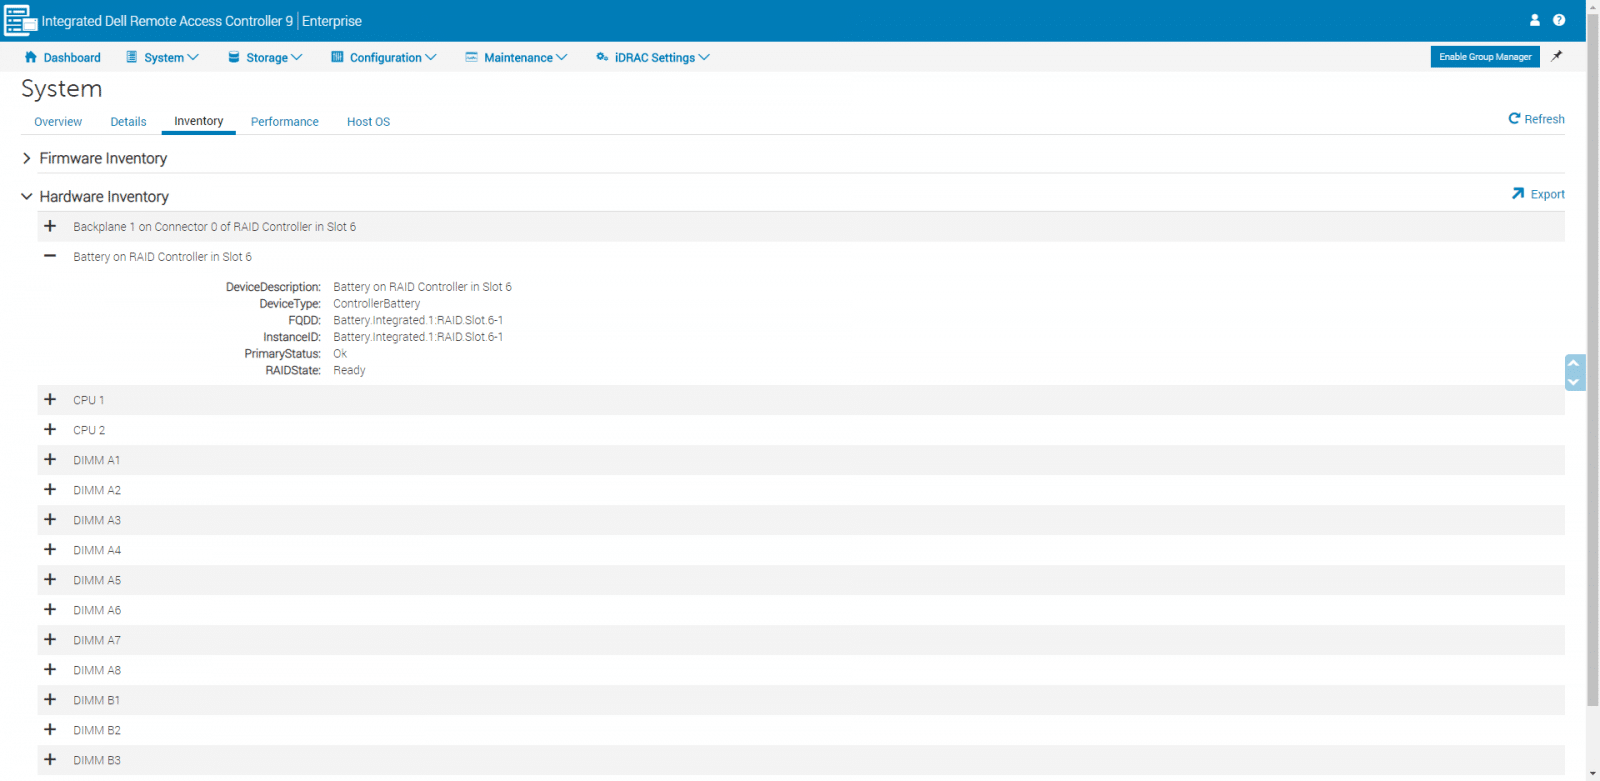Expand the DIMM A6 row

pyautogui.click(x=50, y=609)
